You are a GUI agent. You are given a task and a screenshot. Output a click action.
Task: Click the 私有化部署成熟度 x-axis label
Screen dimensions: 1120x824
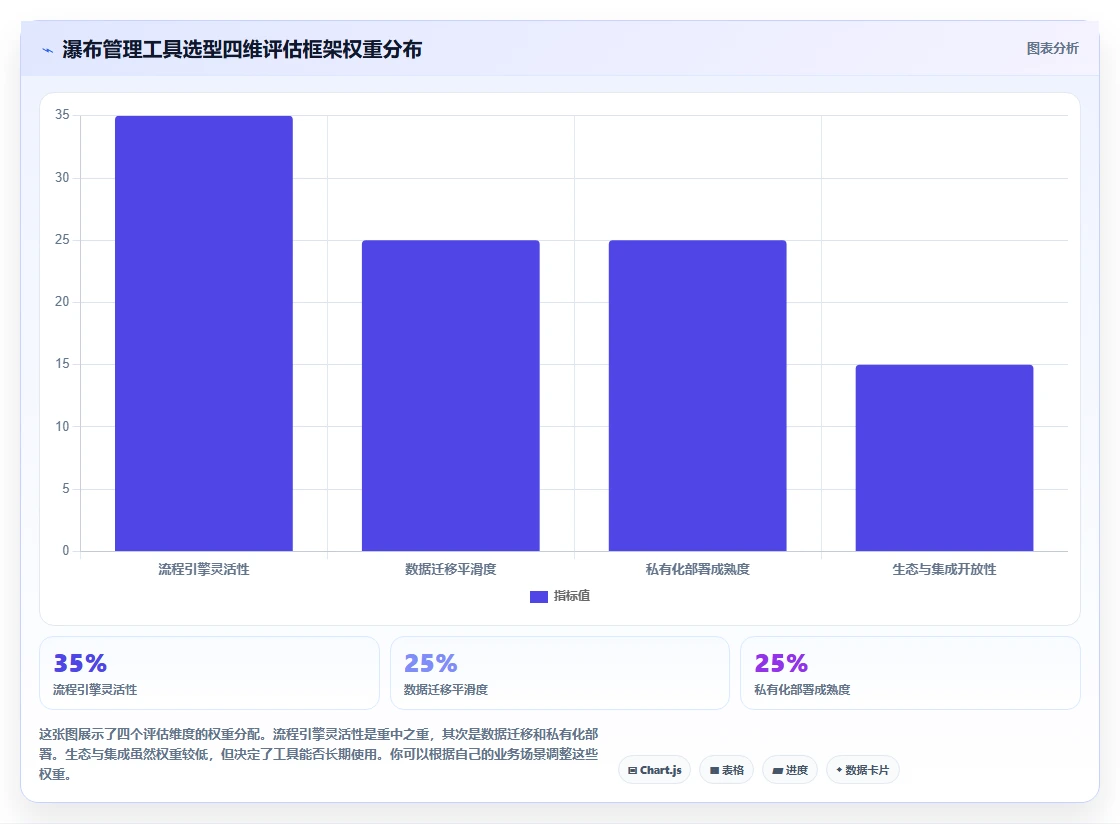pos(697,569)
